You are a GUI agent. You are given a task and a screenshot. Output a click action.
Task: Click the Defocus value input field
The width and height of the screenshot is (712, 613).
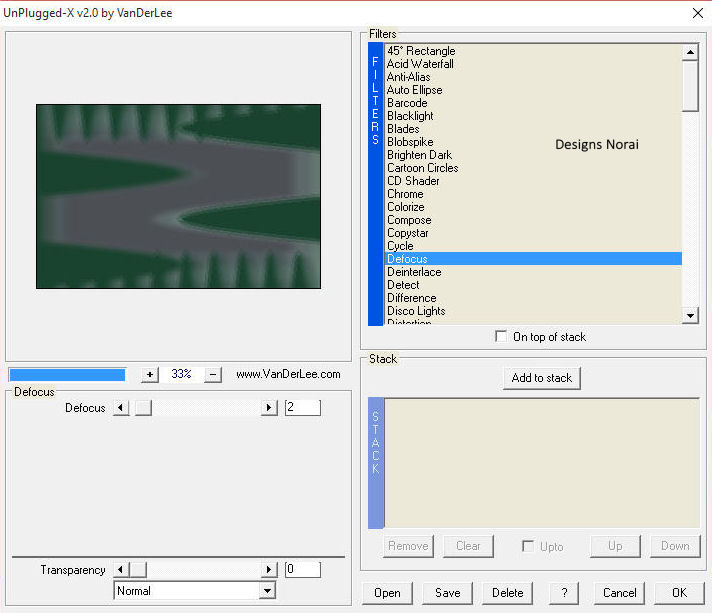(303, 408)
